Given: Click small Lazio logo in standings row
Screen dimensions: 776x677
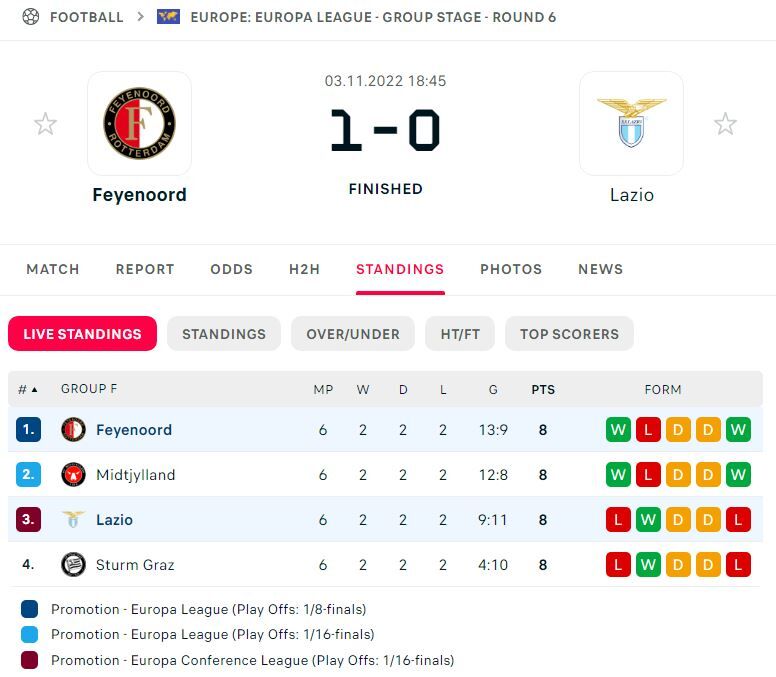Looking at the screenshot, I should (73, 519).
